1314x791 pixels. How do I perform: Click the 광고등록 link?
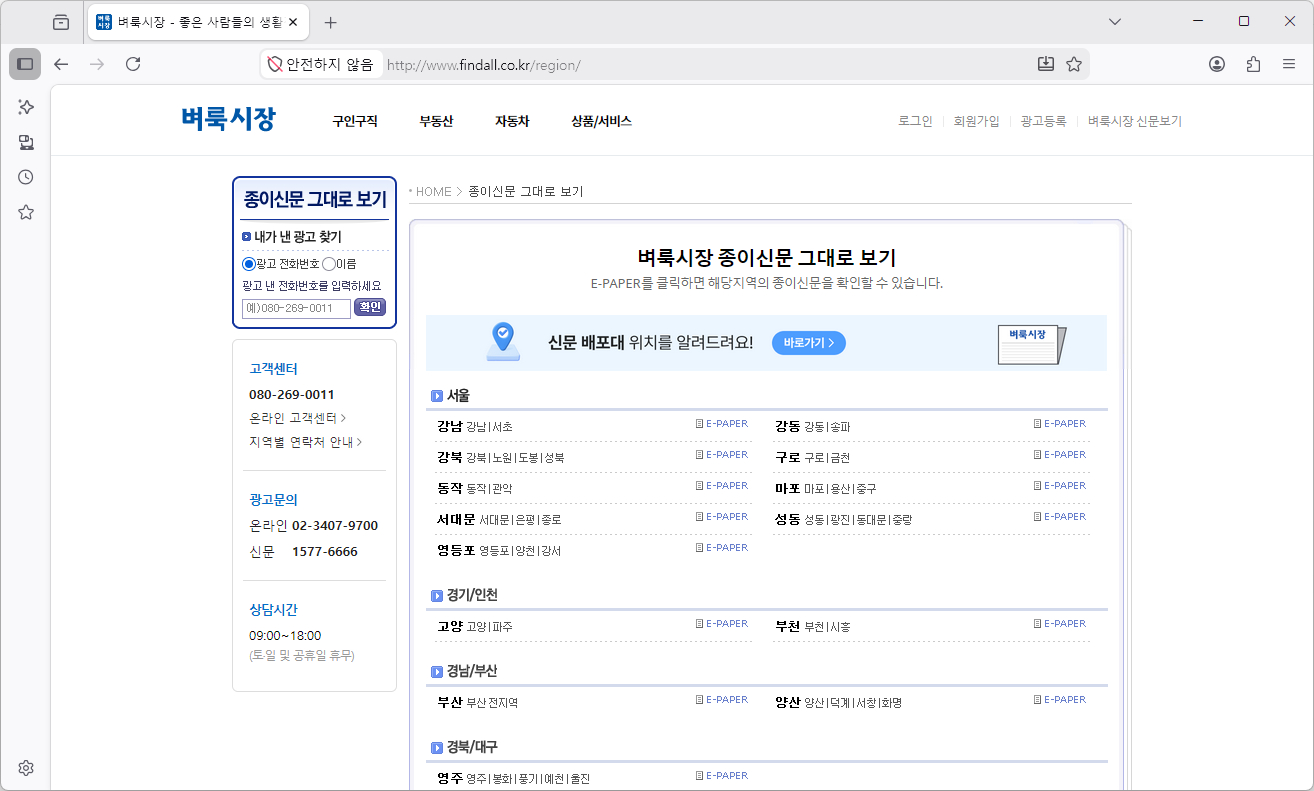tap(1043, 121)
